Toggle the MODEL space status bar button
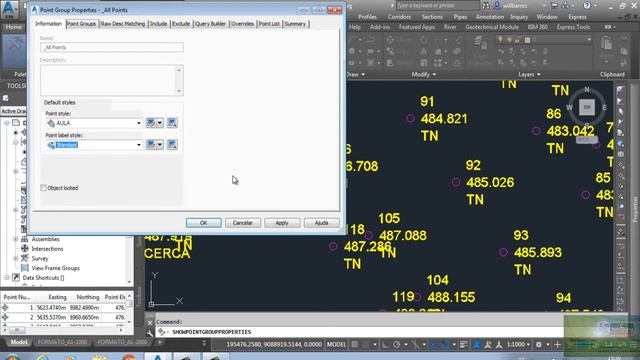This screenshot has height=360, width=640. (x=336, y=344)
